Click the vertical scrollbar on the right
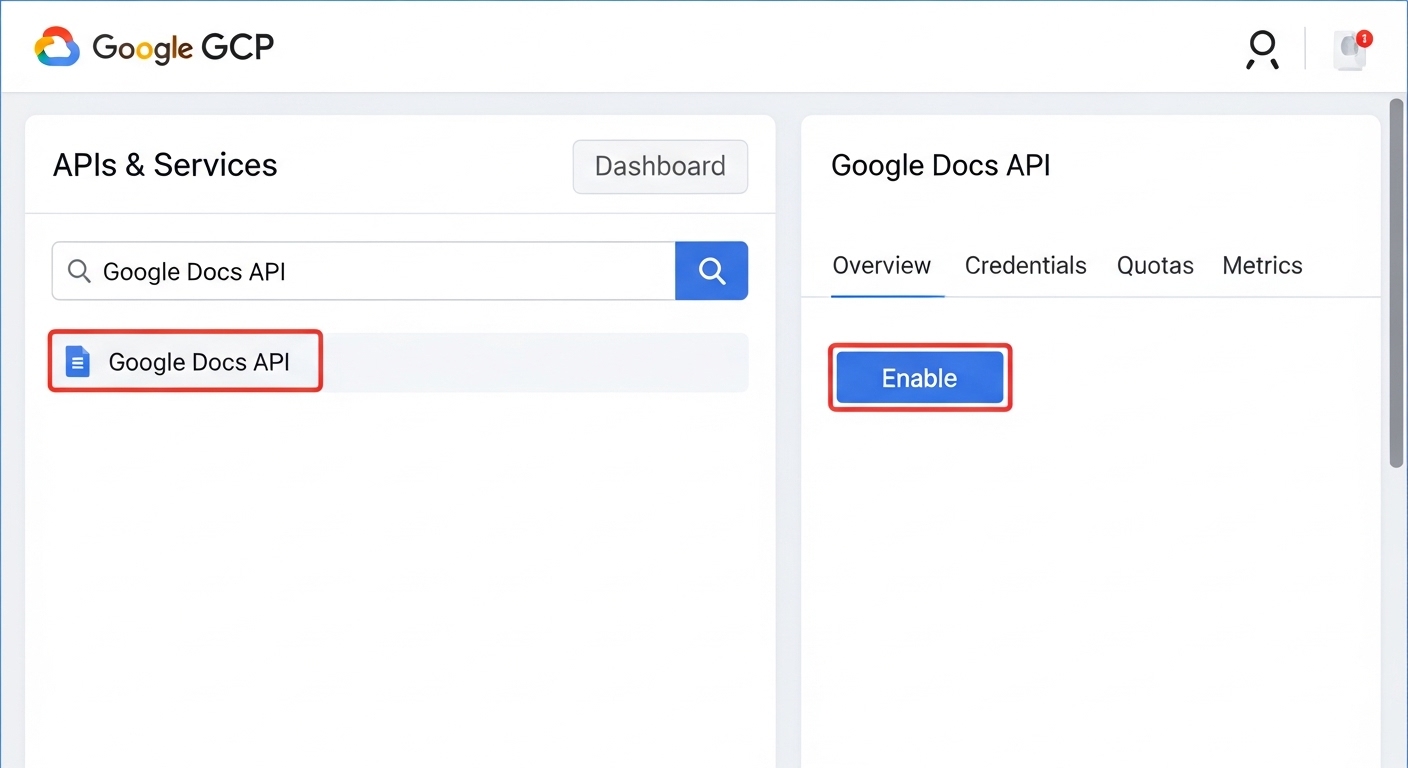The height and width of the screenshot is (768, 1408). click(1396, 282)
